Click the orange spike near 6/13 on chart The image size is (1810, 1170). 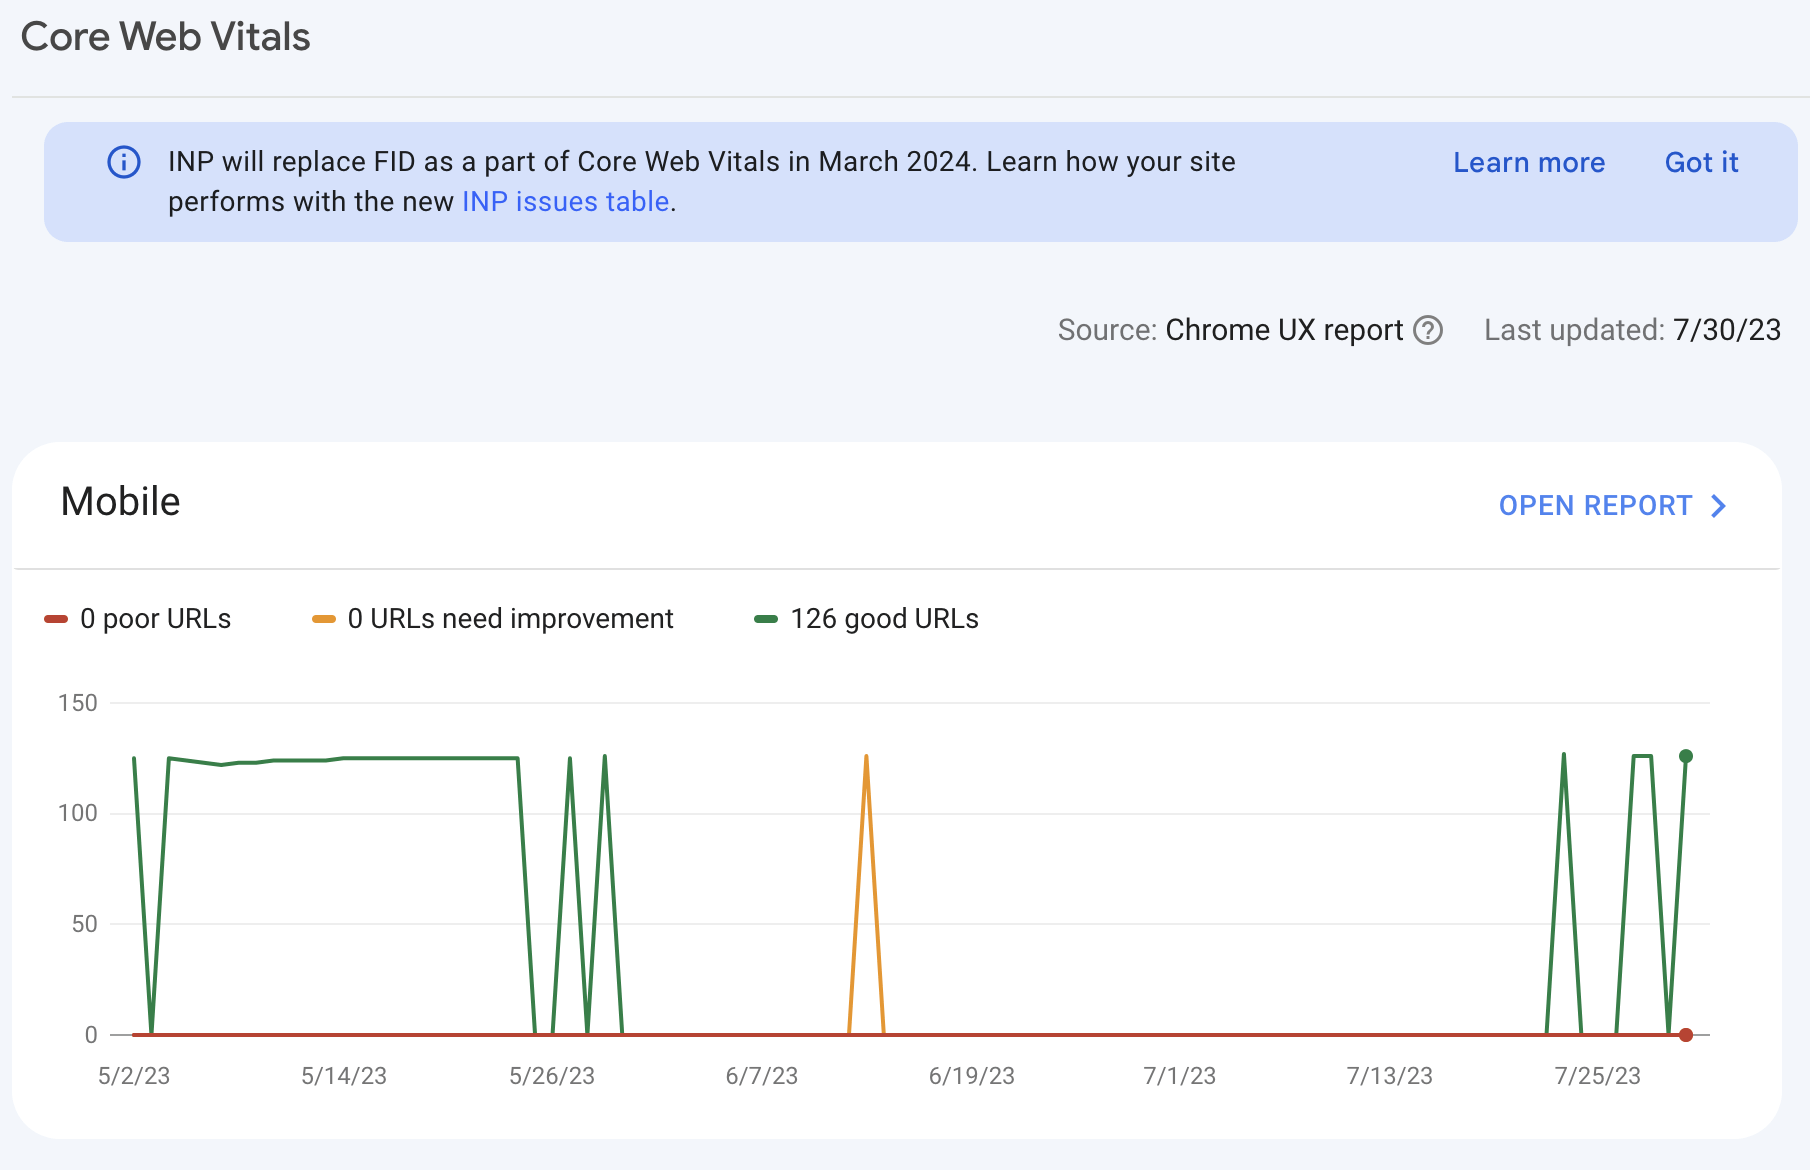865,756
